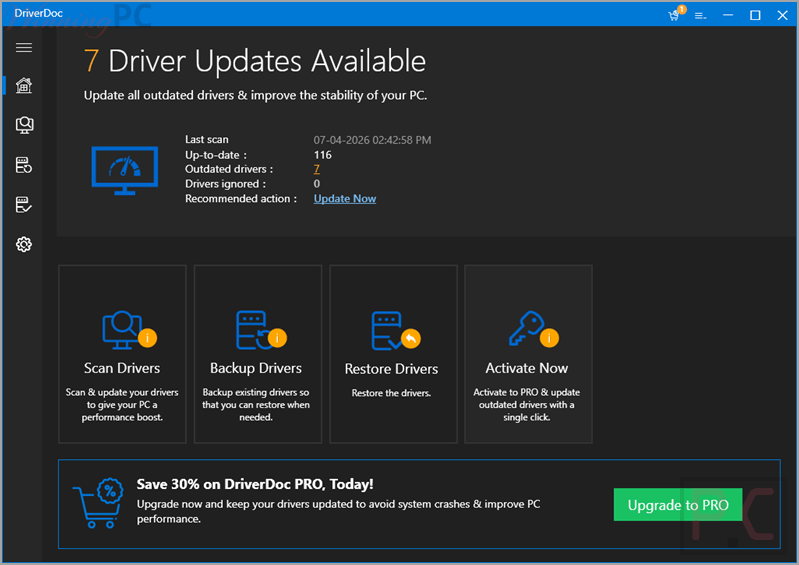Minimize the DriverDoc window
Screen dimensions: 799x565
pos(728,15)
